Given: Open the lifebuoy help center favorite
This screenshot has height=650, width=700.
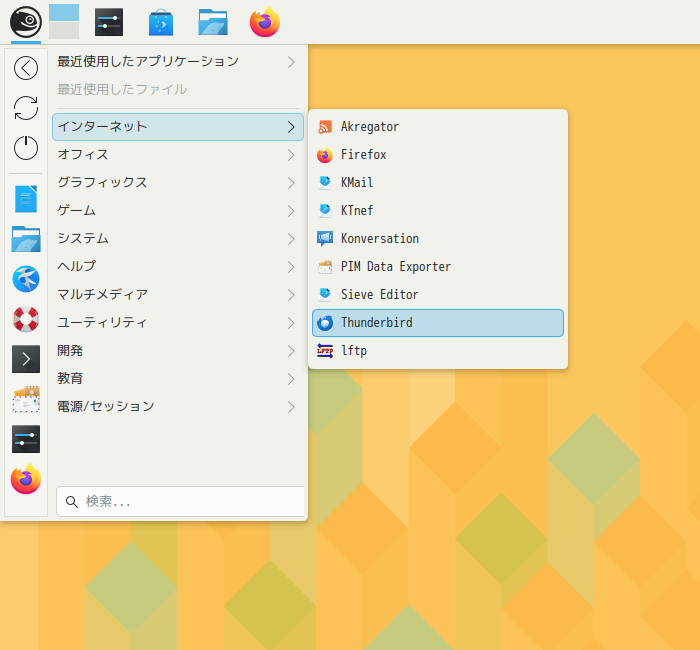Looking at the screenshot, I should 26,319.
